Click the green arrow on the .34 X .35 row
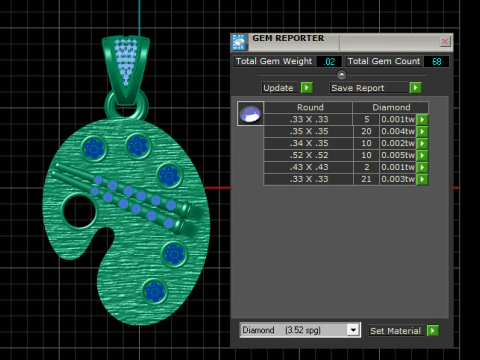 tap(422, 143)
